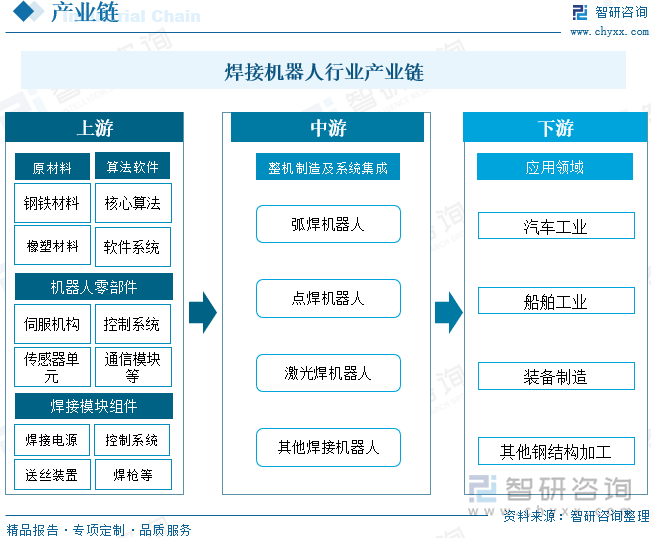
Task: Select the 下游 header
Action: point(556,127)
